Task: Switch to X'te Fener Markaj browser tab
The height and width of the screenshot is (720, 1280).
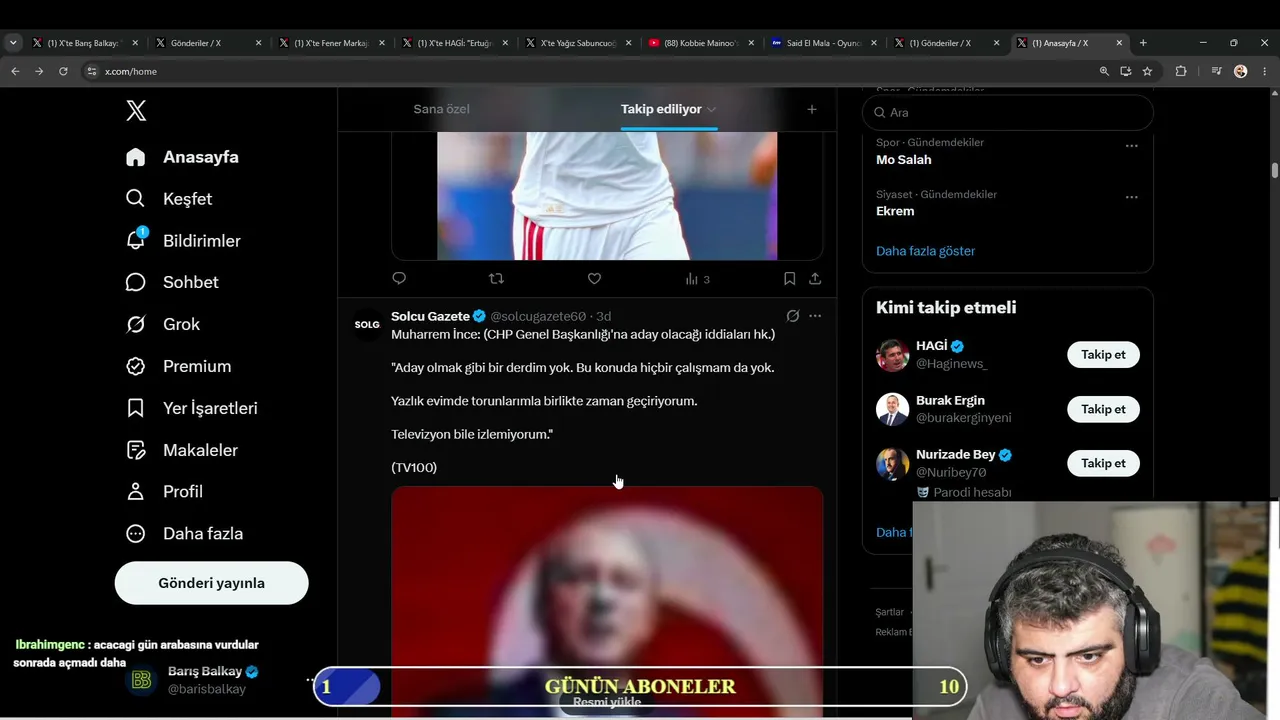Action: (x=332, y=43)
